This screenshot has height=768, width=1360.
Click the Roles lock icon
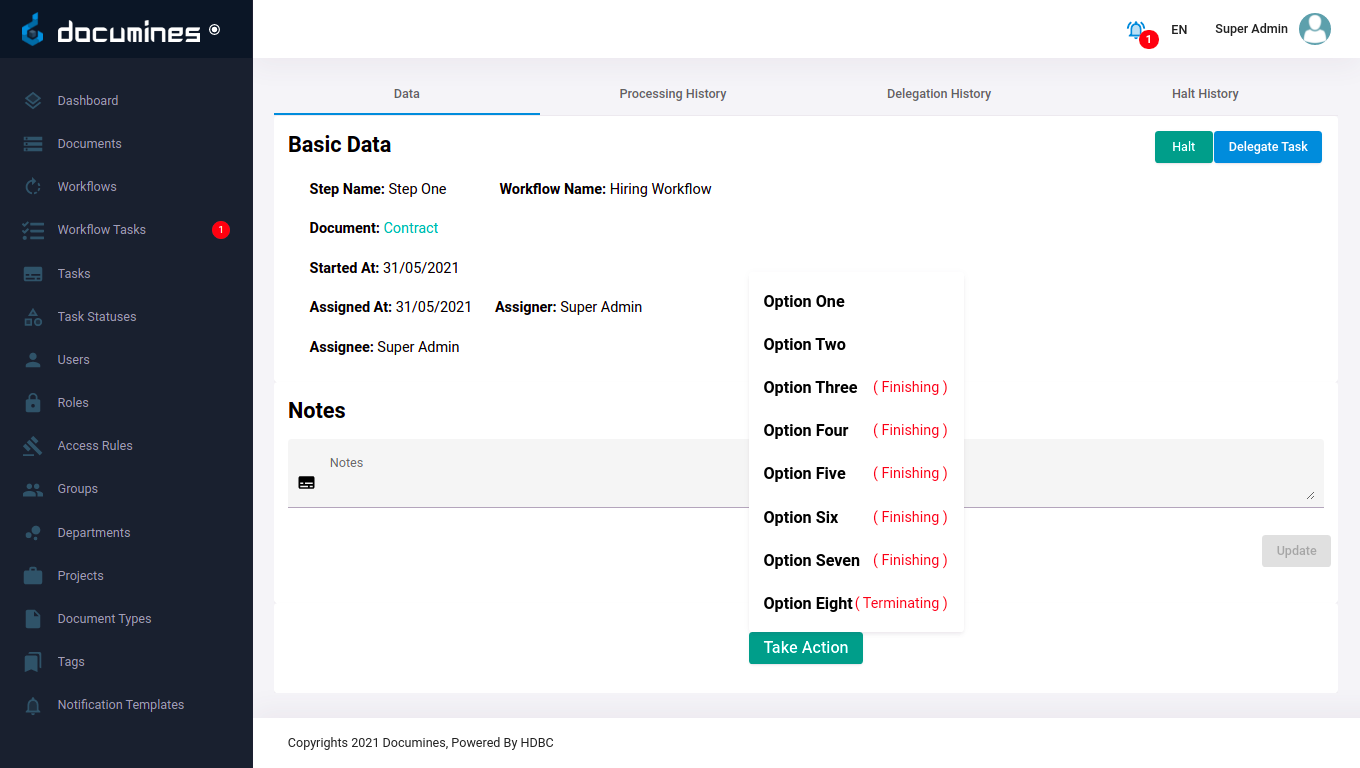coord(33,403)
